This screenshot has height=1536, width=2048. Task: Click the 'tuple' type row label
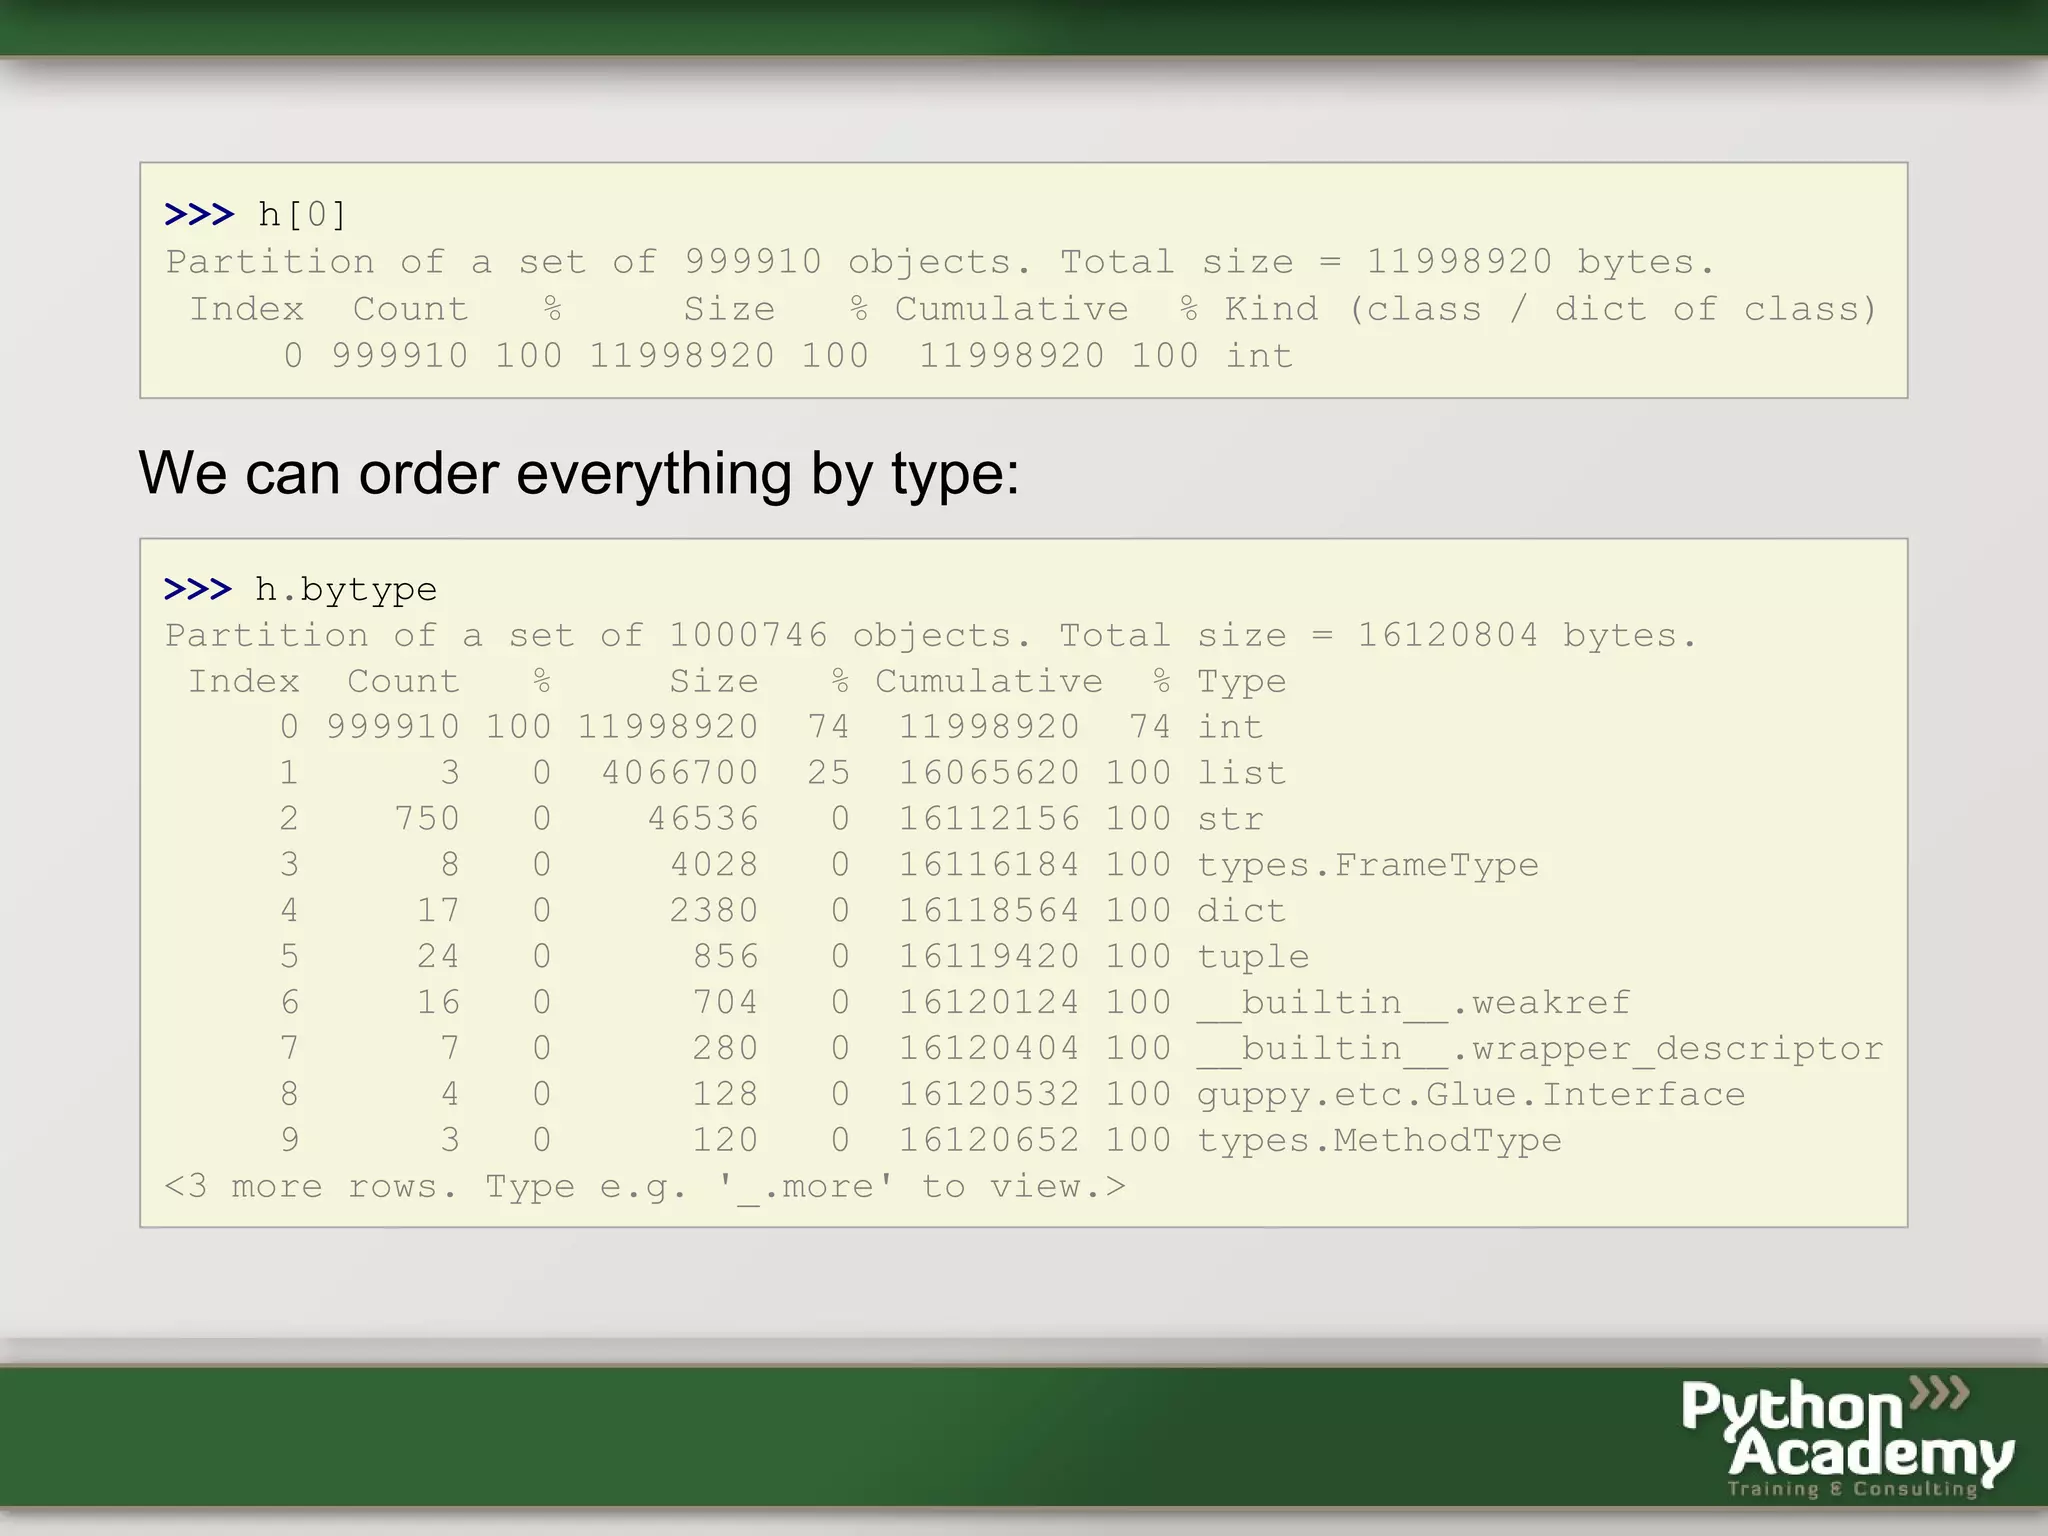click(x=1253, y=957)
